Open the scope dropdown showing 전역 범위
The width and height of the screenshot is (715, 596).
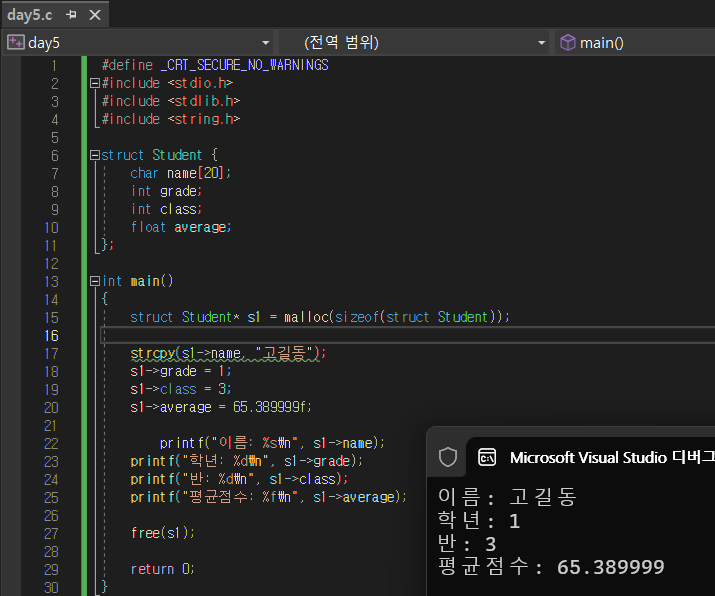[x=414, y=43]
